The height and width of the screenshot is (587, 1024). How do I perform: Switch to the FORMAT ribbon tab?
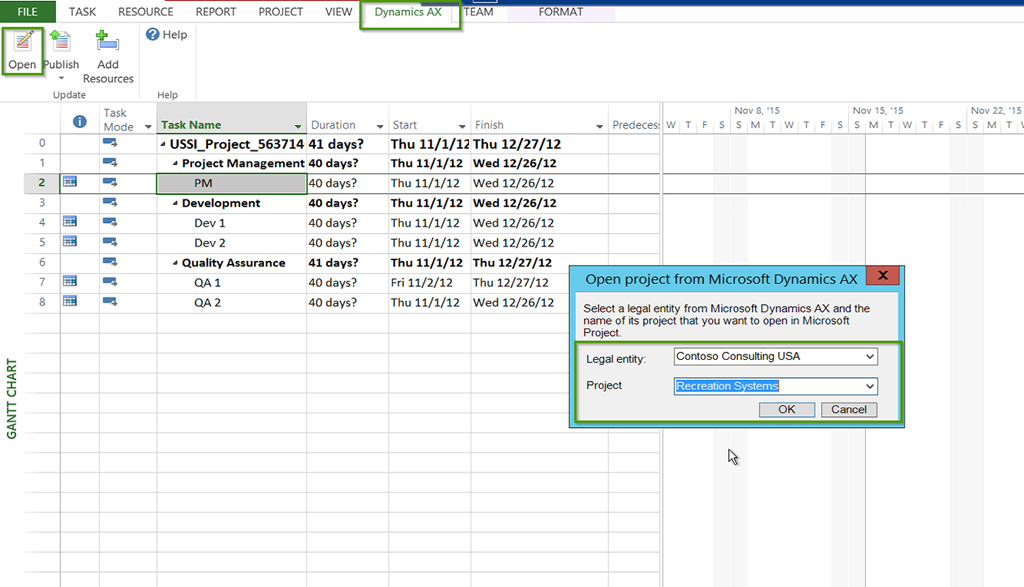(x=561, y=11)
